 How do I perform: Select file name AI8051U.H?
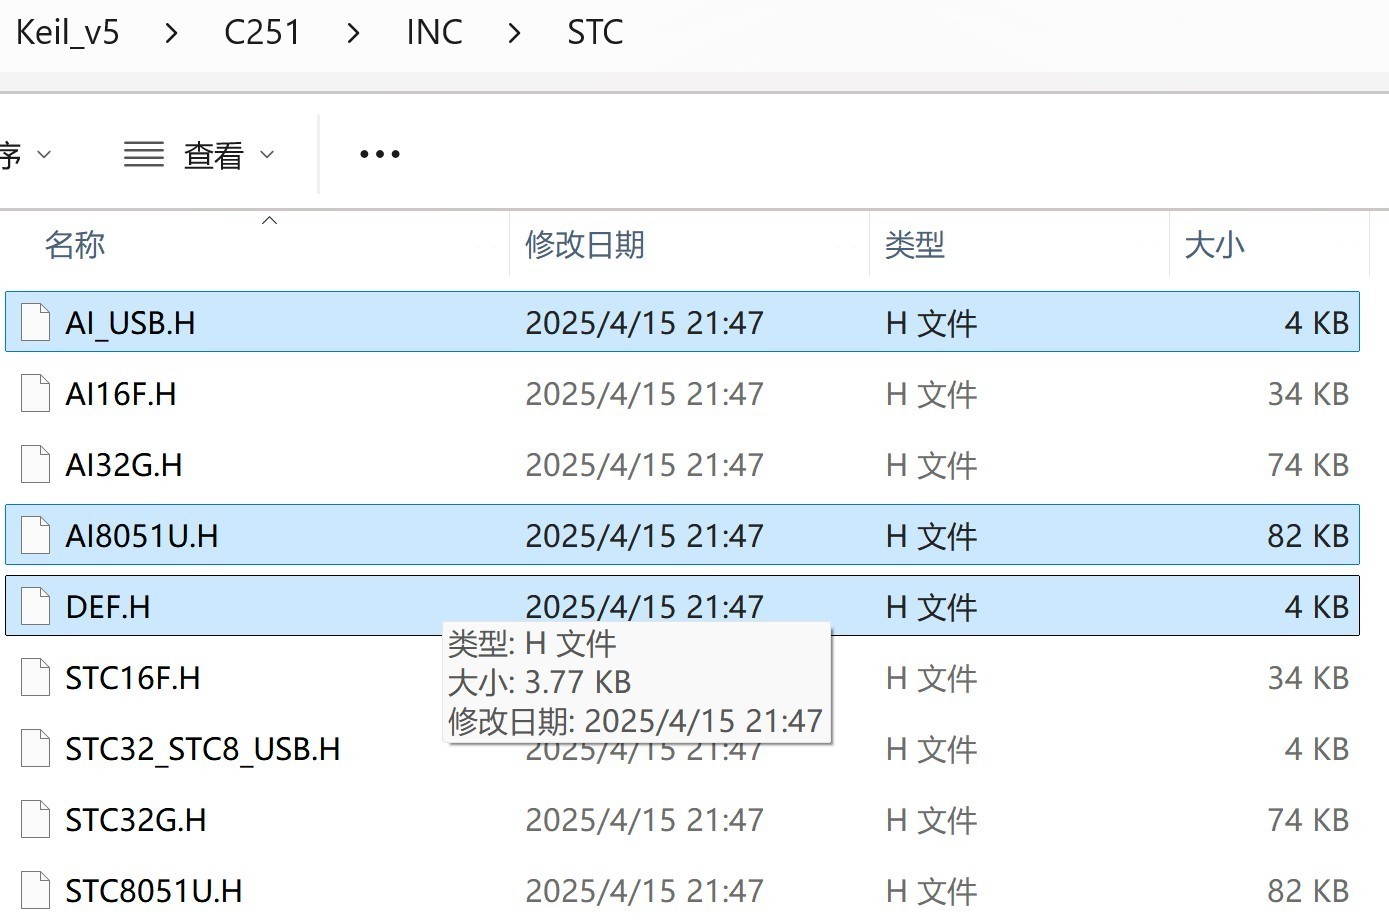click(142, 536)
